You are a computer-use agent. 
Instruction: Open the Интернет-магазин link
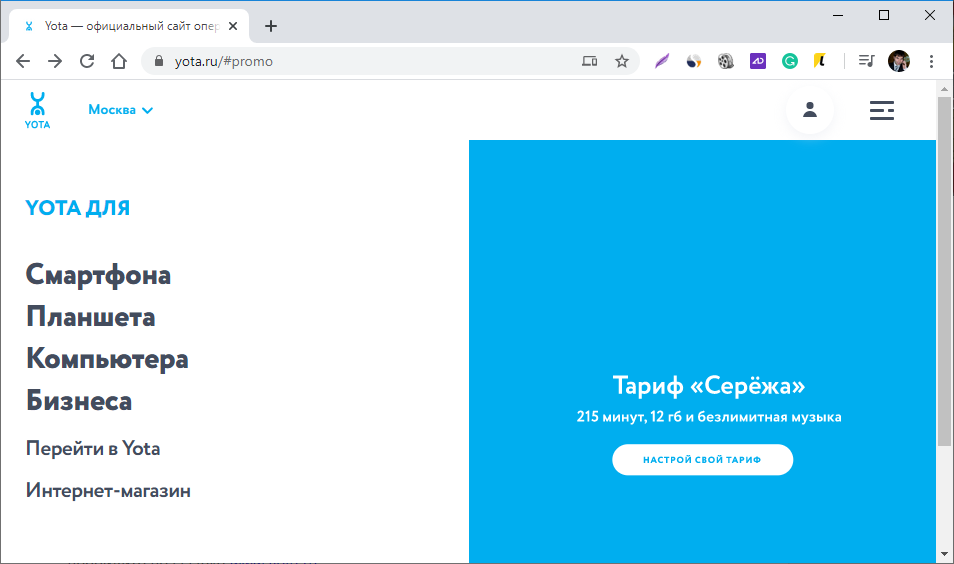point(108,490)
